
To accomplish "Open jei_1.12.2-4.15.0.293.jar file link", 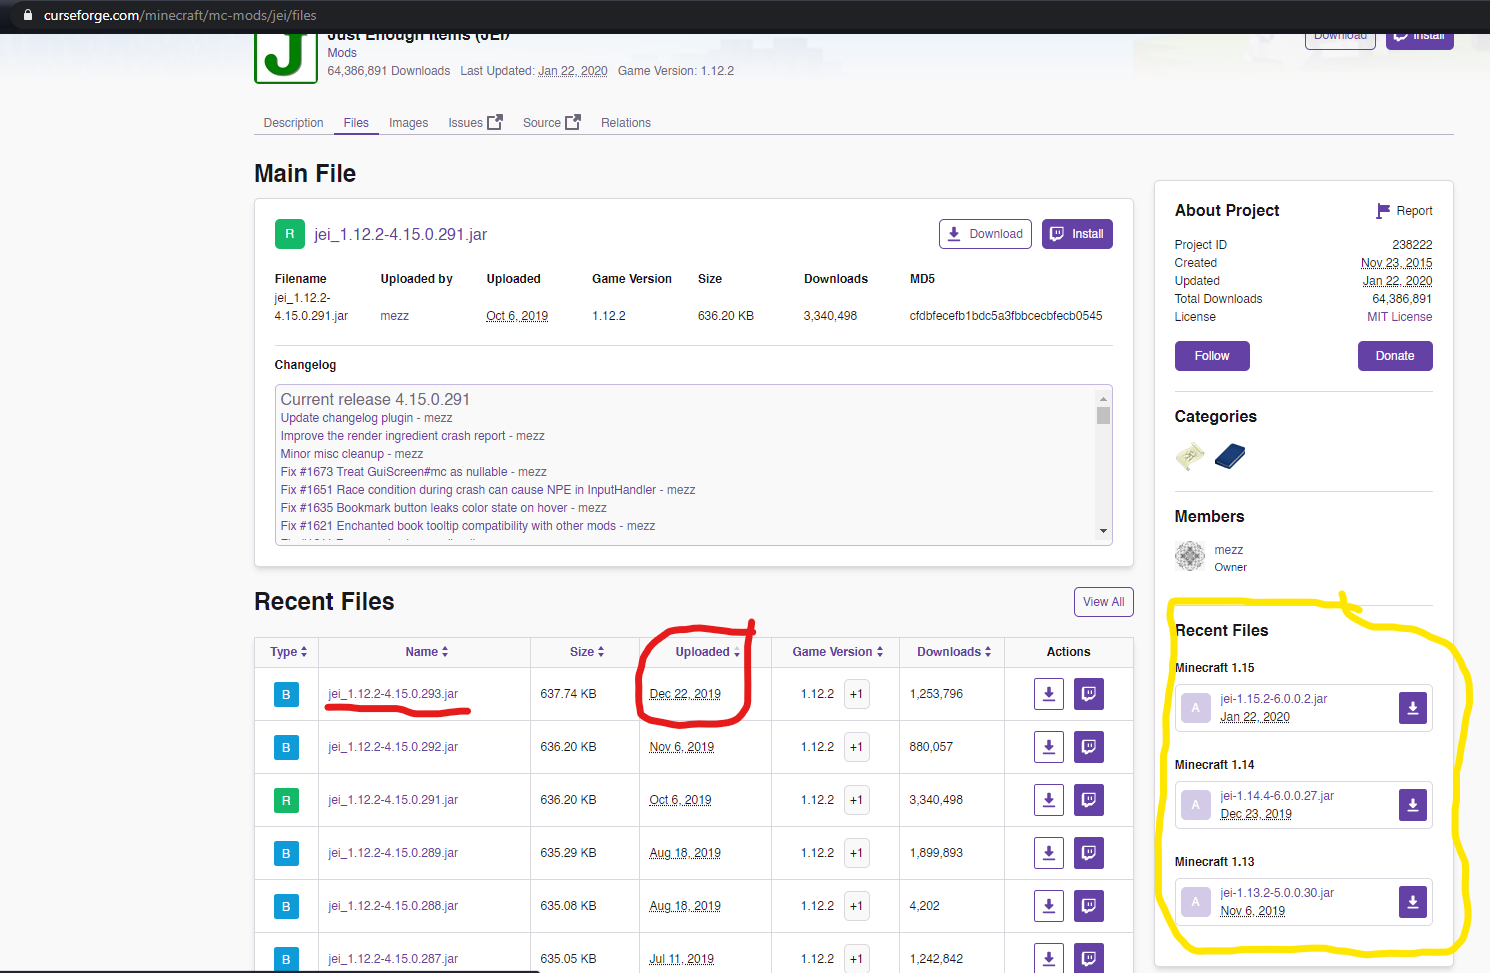I will click(393, 694).
